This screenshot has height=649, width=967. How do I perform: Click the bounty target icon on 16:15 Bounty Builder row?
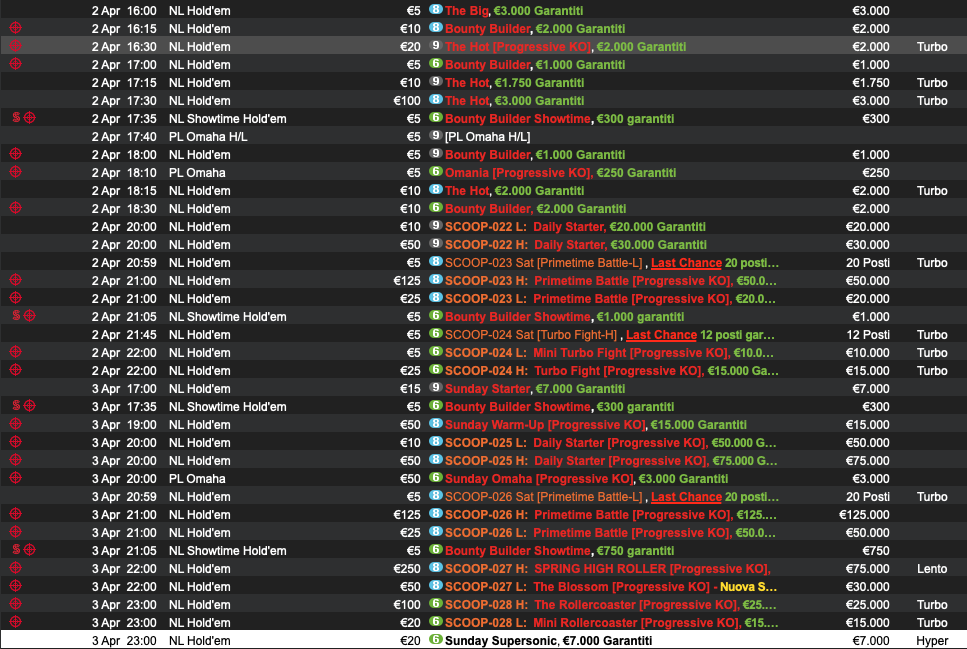pyautogui.click(x=15, y=28)
